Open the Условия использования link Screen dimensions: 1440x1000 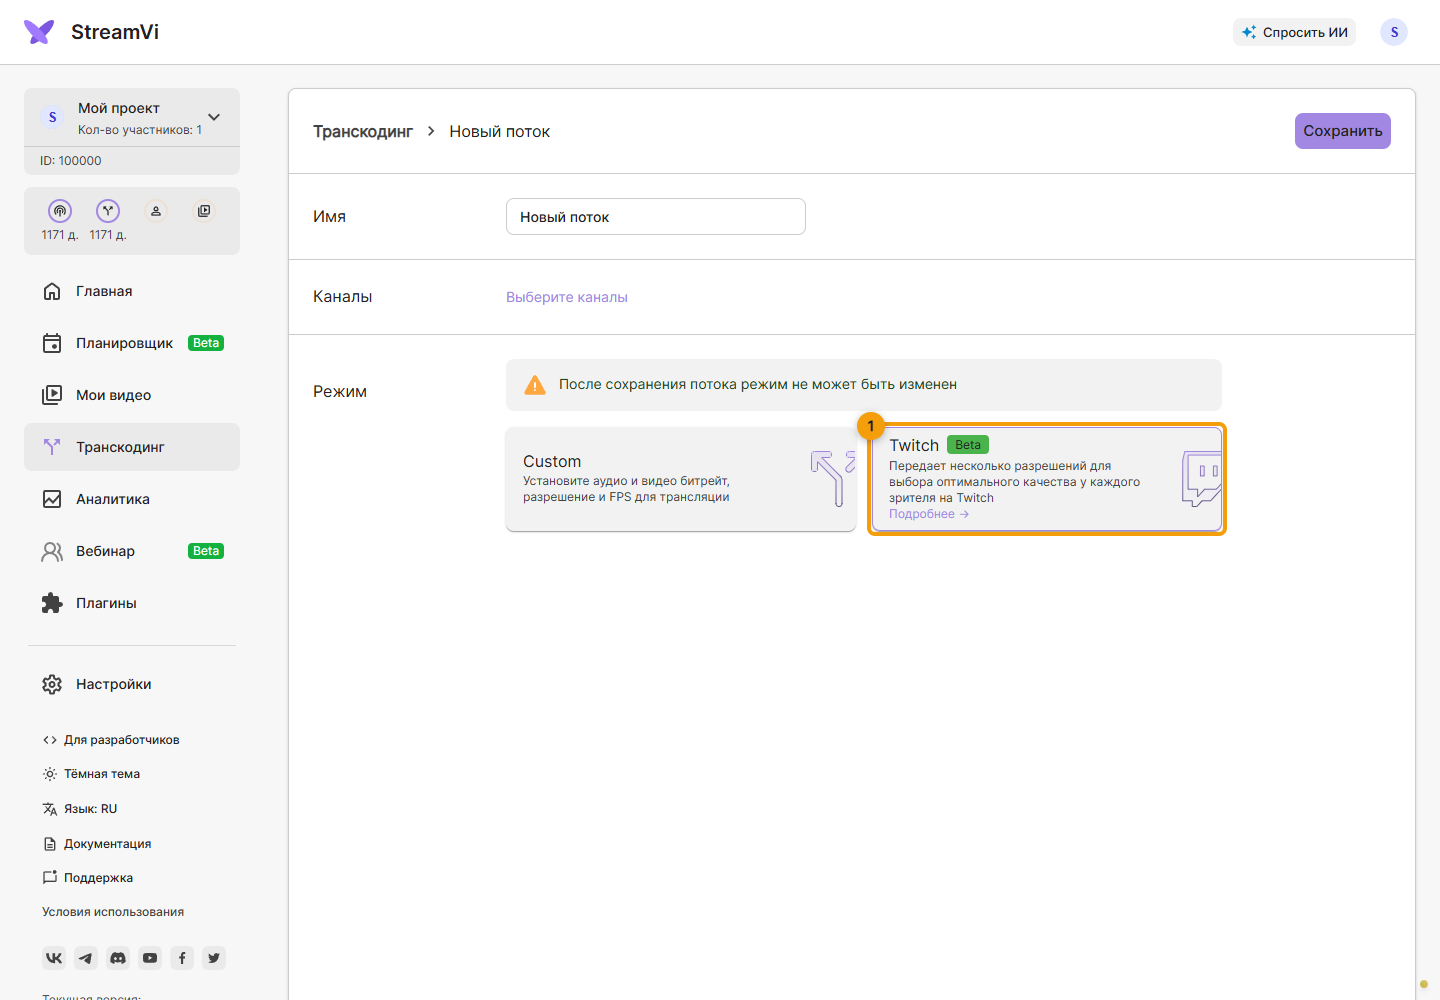(x=113, y=912)
